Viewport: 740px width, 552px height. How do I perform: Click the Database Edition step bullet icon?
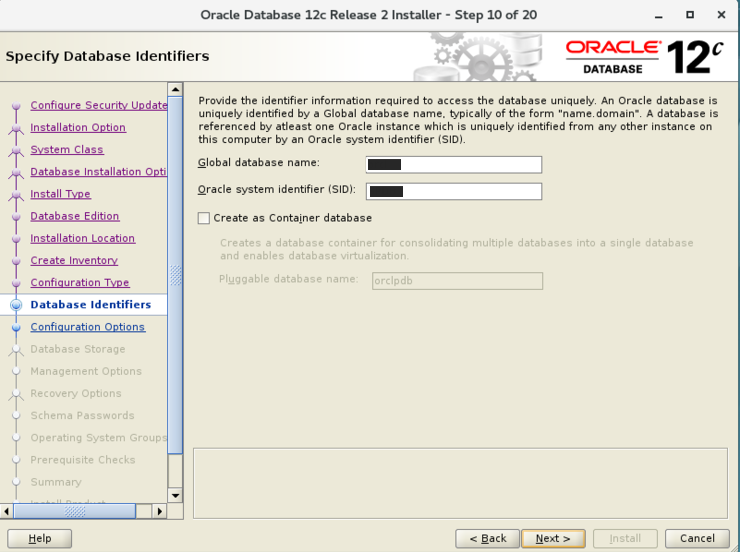point(16,216)
